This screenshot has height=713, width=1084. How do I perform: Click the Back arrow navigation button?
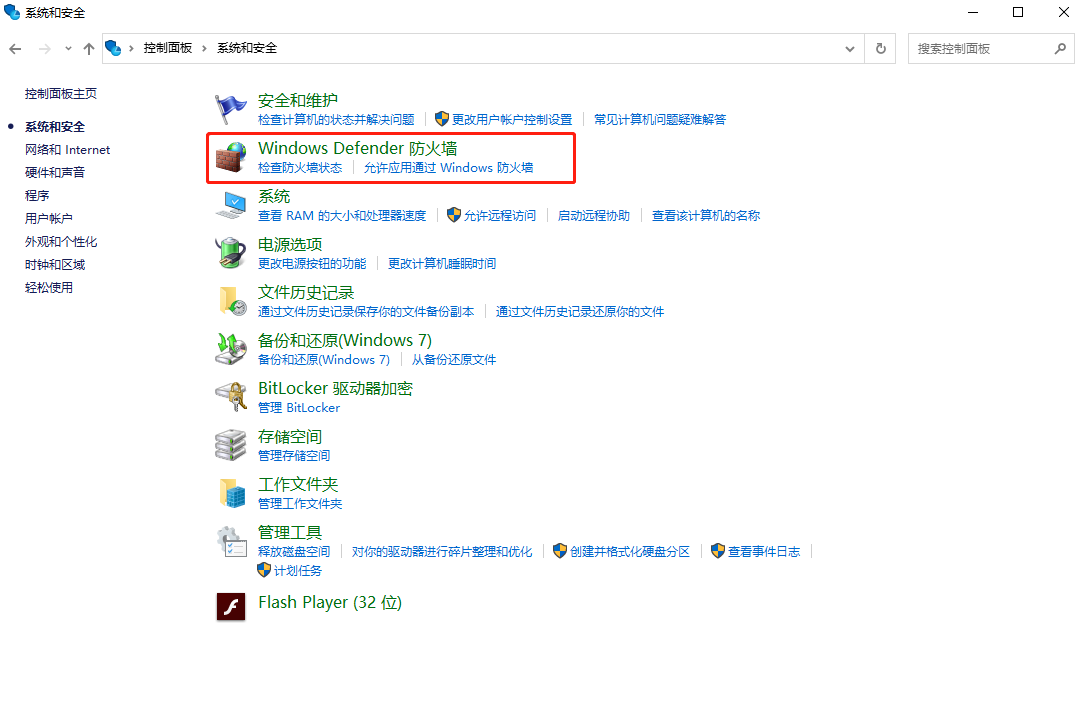15,48
